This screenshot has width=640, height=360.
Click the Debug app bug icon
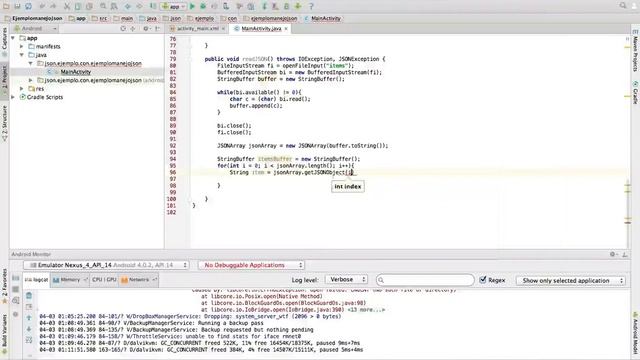(203, 6)
